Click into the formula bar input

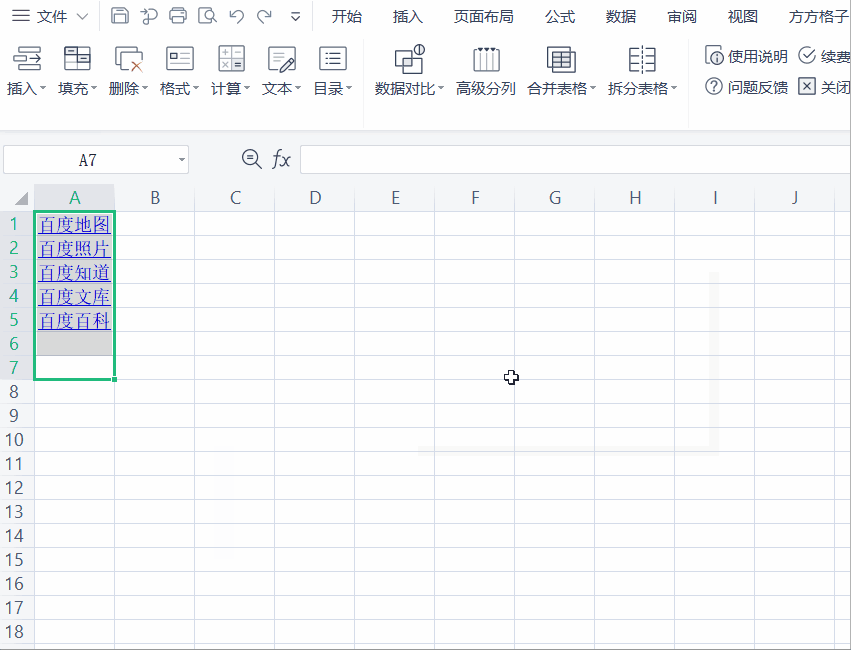click(575, 160)
